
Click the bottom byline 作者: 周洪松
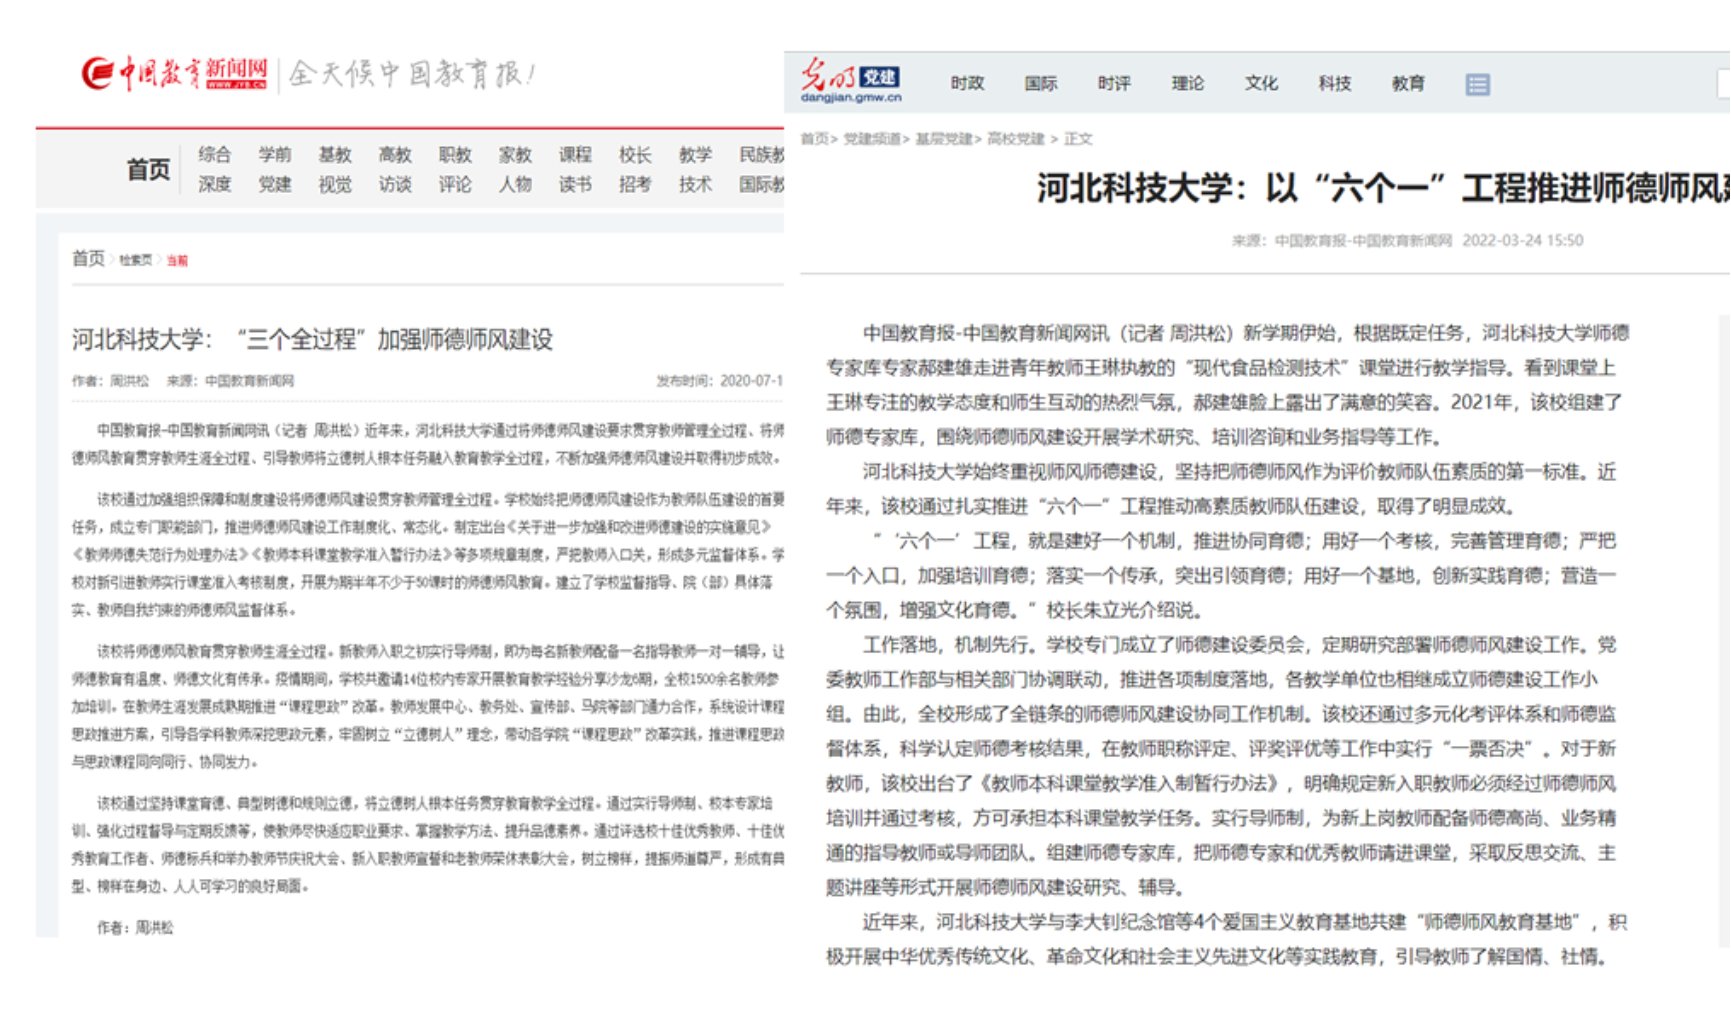135,928
